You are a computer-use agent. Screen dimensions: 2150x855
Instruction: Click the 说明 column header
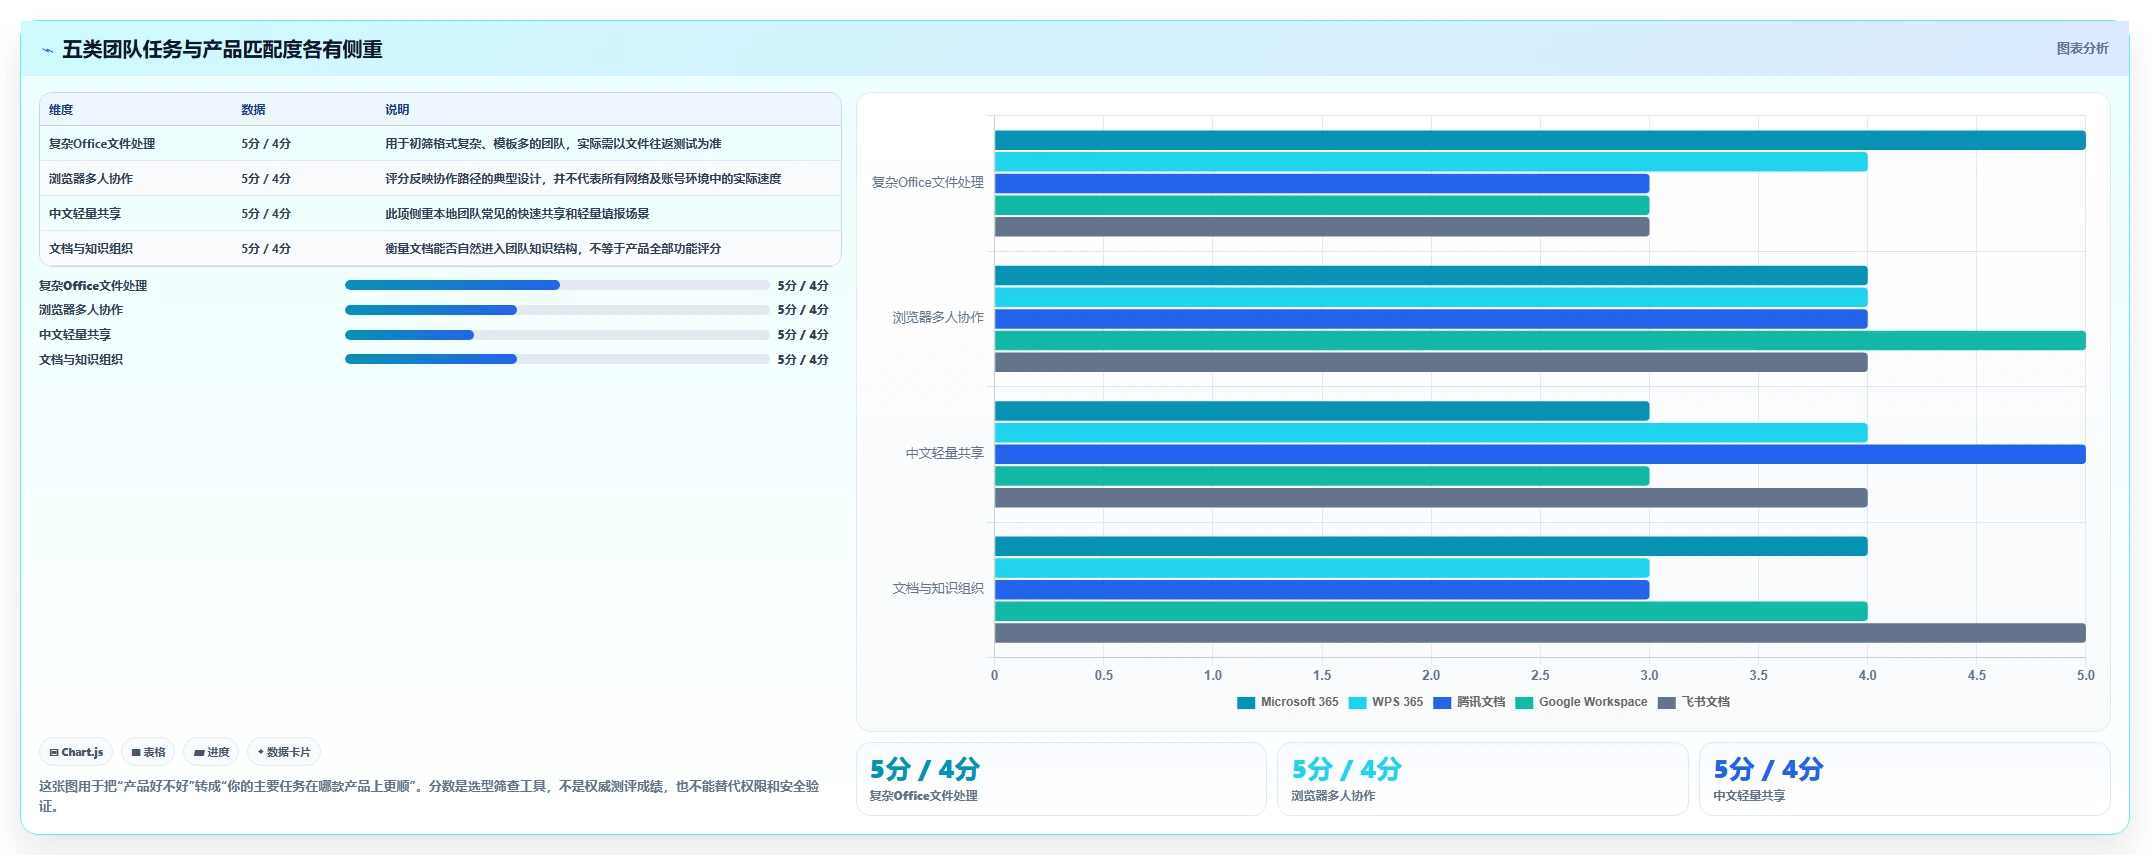click(397, 110)
